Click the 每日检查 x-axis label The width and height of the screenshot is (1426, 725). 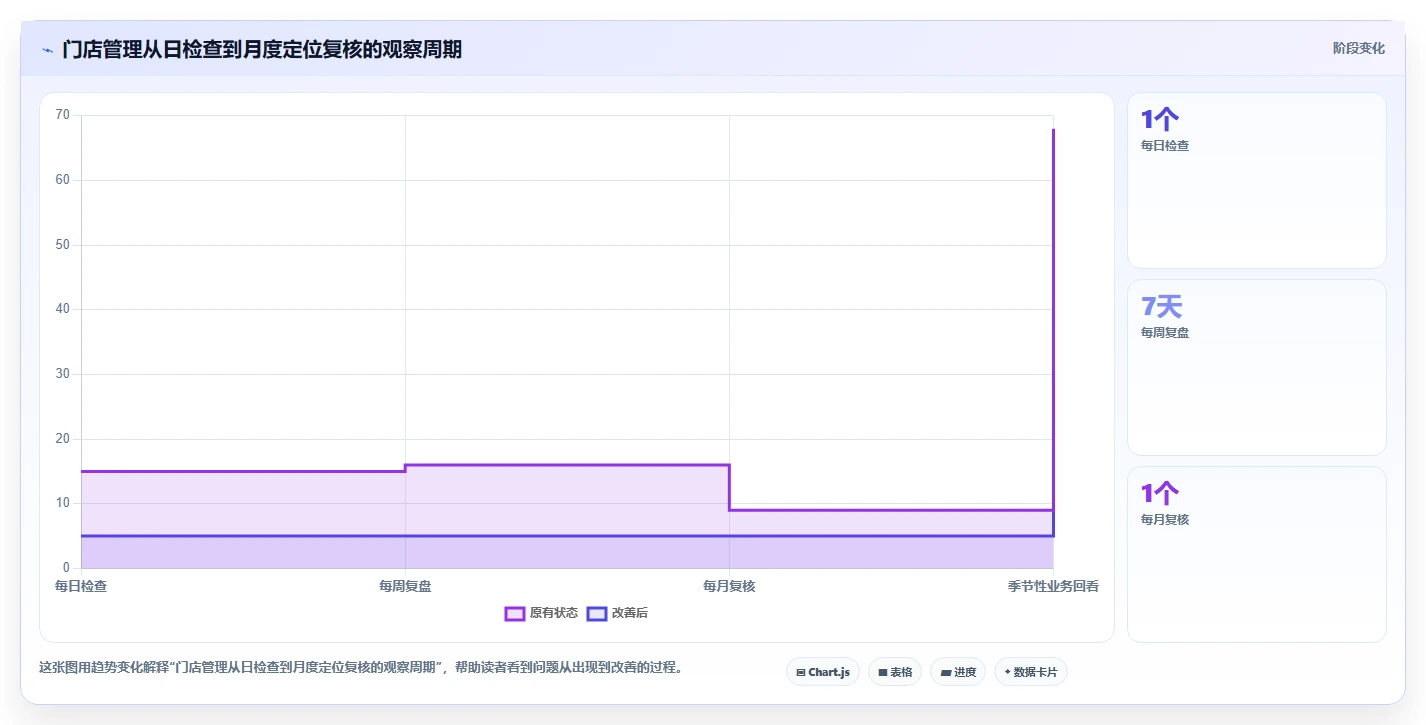pos(81,586)
